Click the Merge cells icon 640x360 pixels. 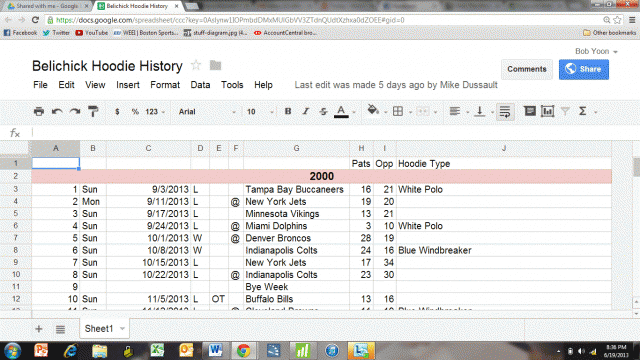click(x=422, y=111)
